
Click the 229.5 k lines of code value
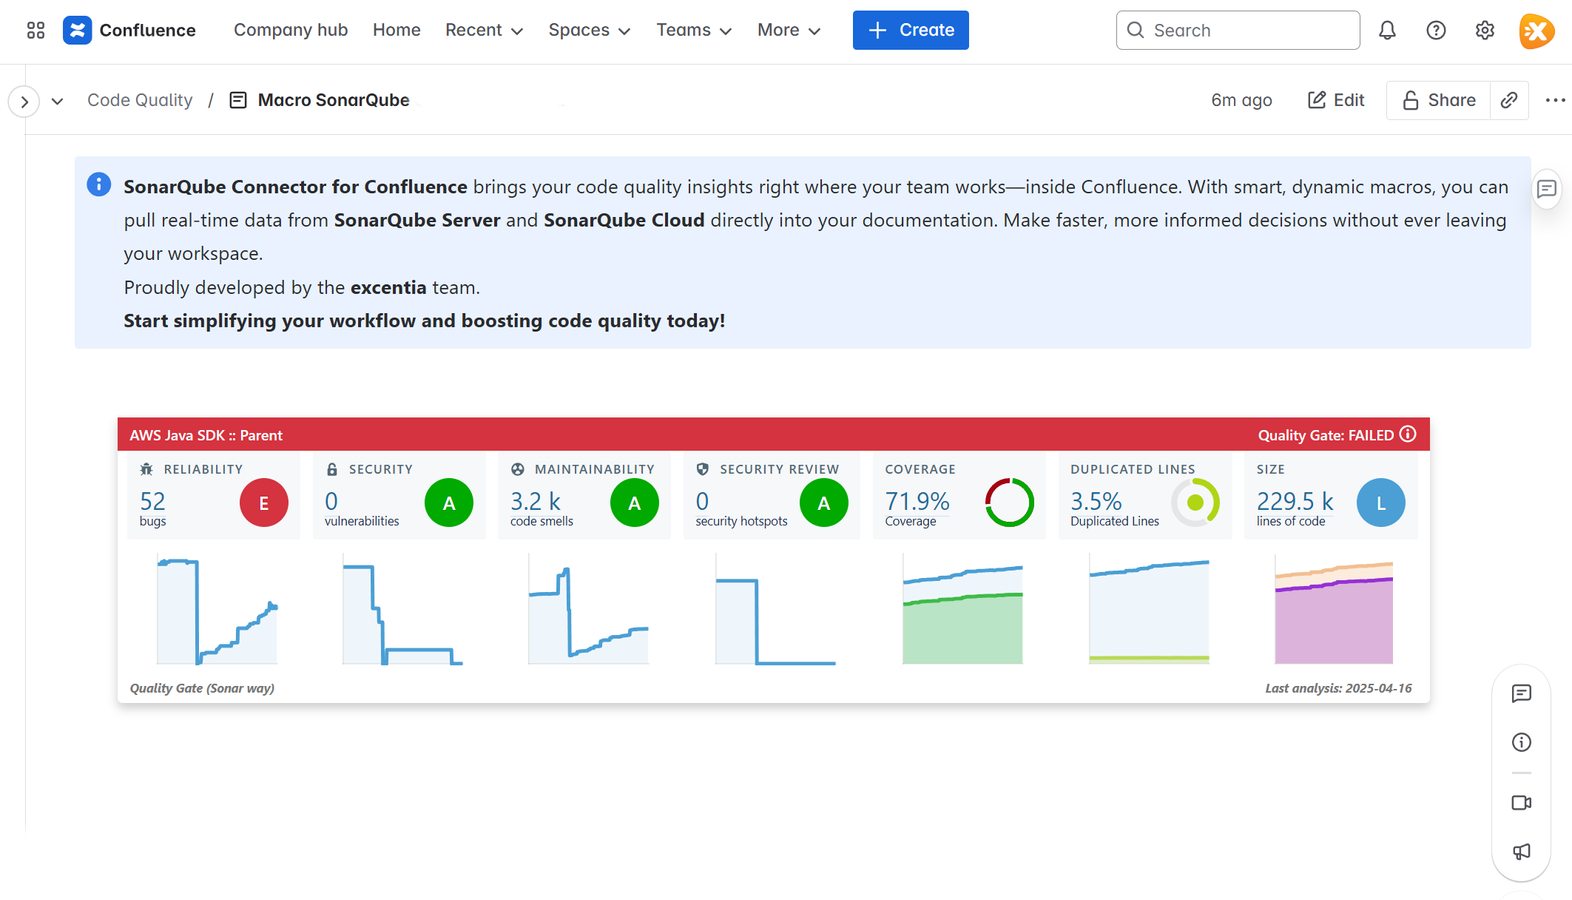coord(1295,501)
